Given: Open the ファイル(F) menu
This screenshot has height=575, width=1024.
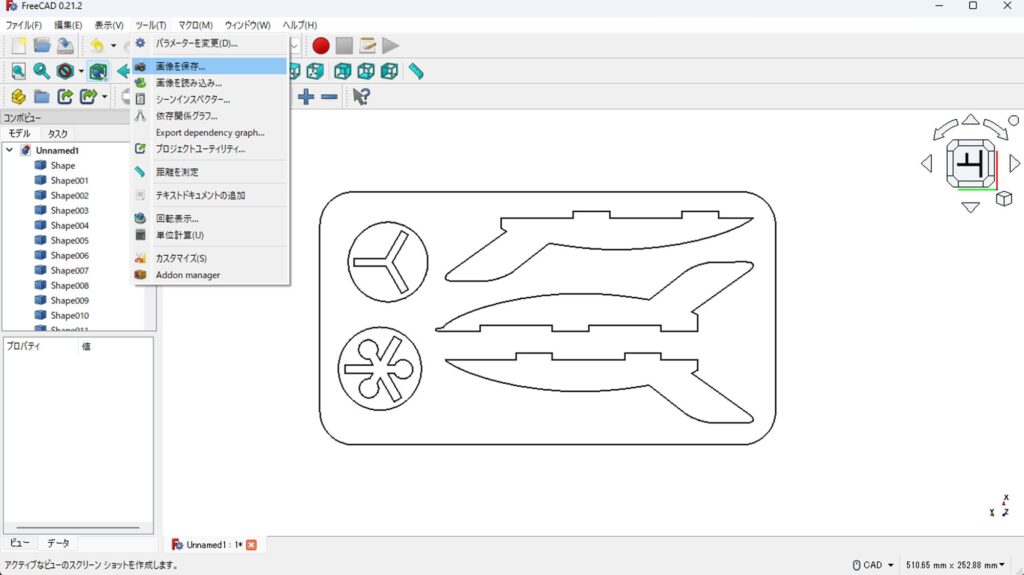Looking at the screenshot, I should [x=24, y=25].
